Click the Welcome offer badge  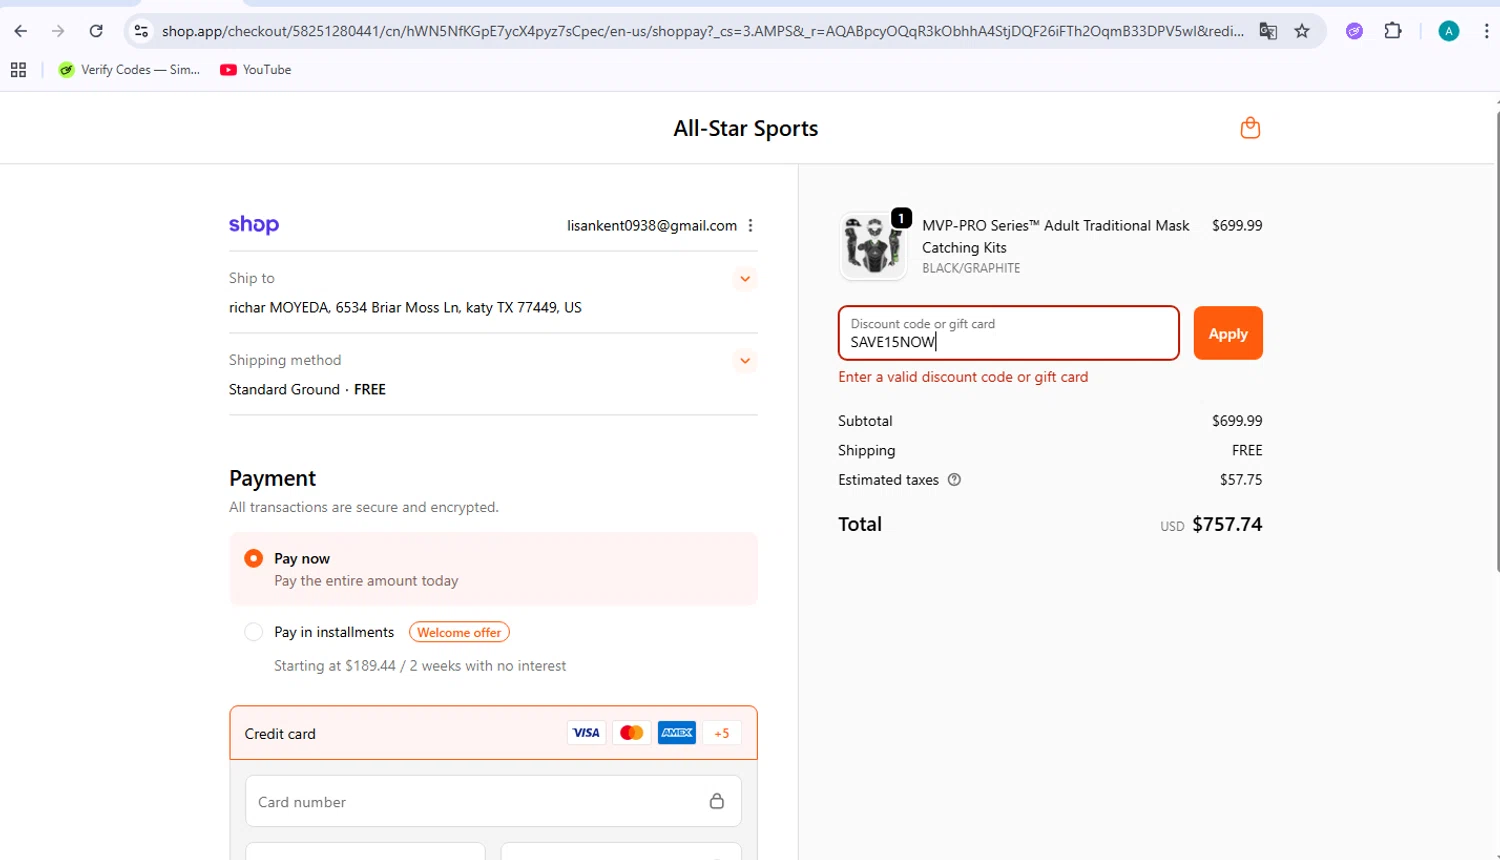(x=459, y=632)
